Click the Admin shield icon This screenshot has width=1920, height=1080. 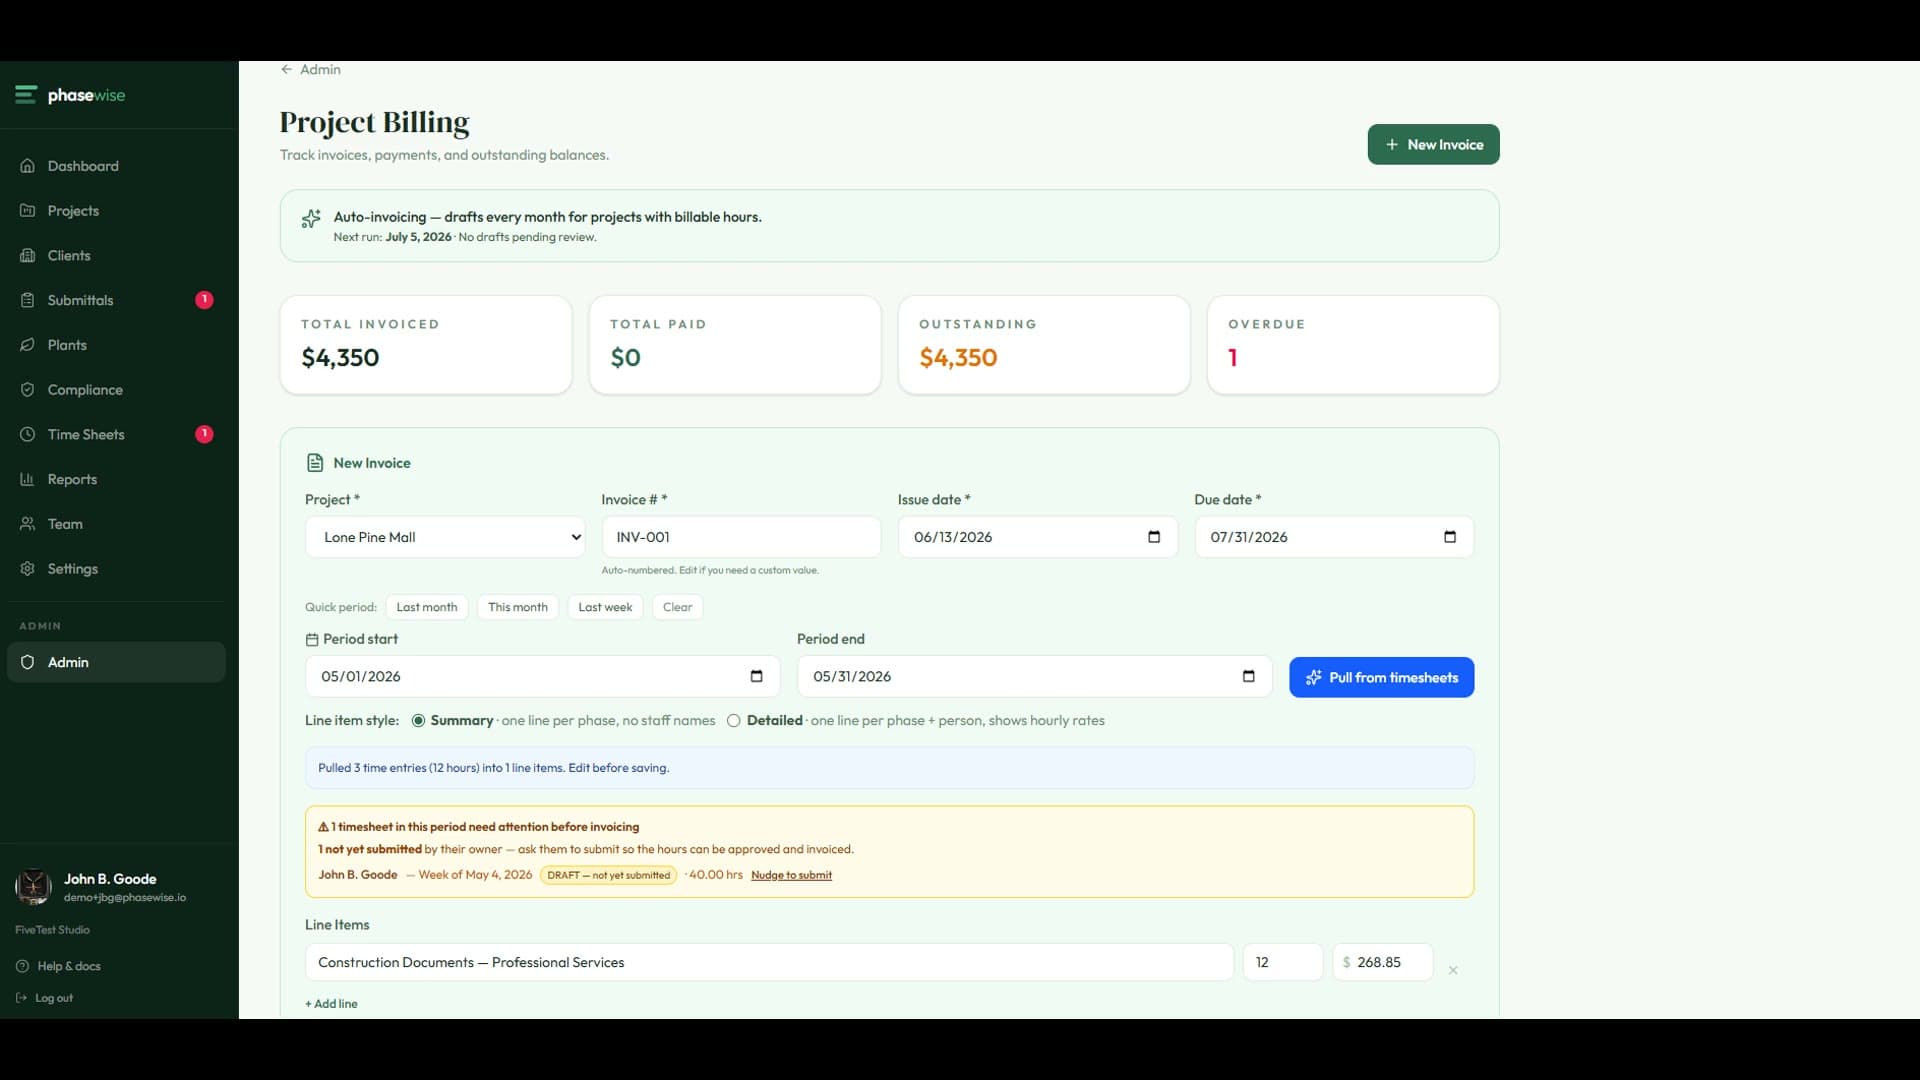pyautogui.click(x=27, y=662)
